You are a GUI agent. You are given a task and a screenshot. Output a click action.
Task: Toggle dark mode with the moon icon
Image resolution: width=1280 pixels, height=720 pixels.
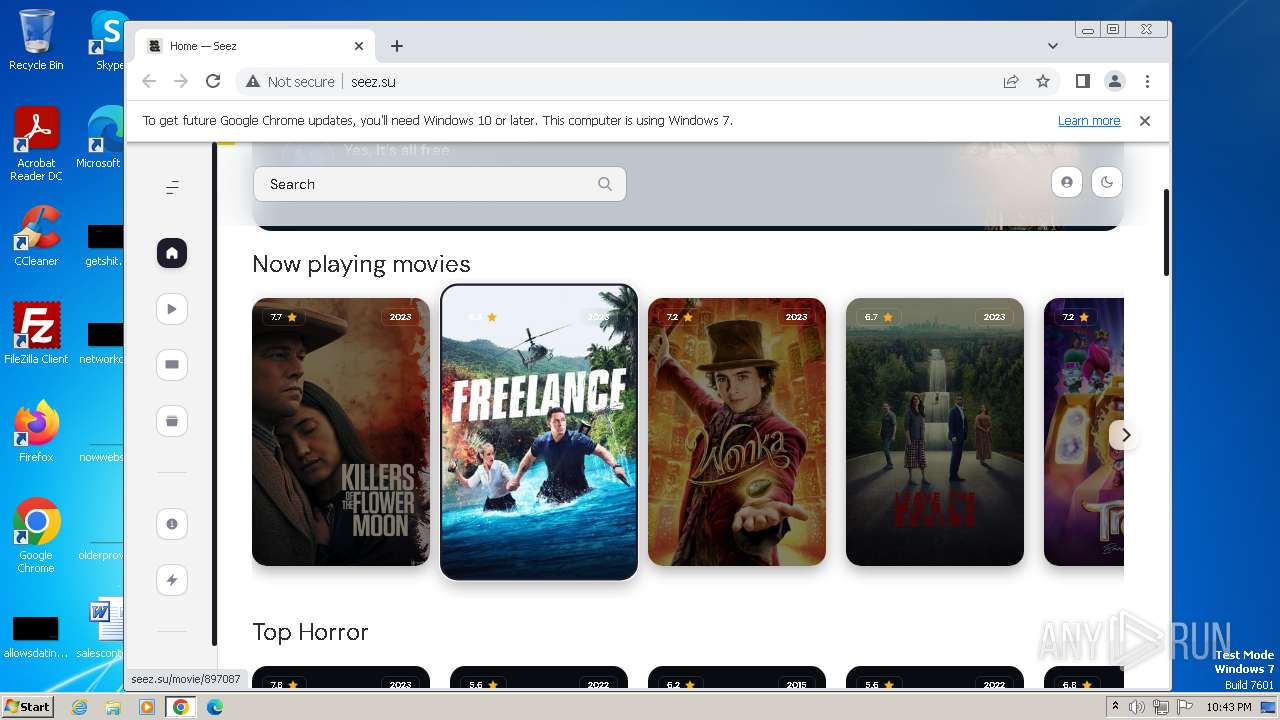click(1107, 183)
